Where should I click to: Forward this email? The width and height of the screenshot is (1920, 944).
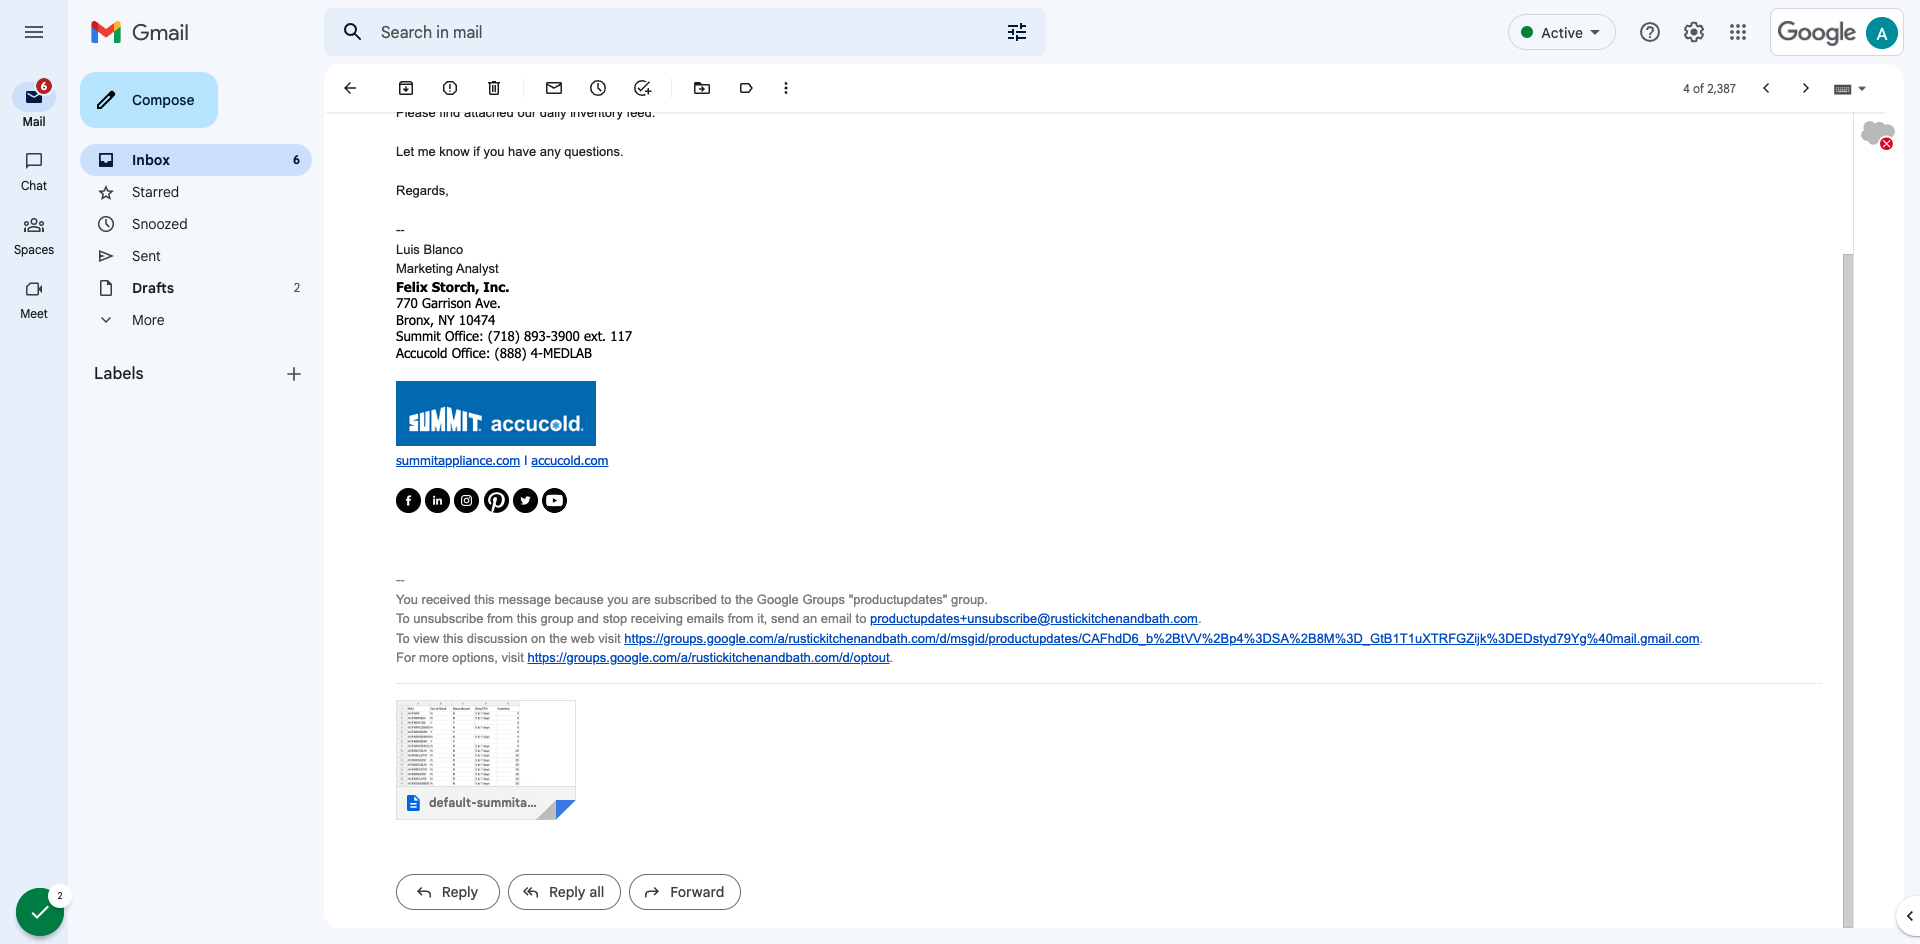click(x=685, y=892)
